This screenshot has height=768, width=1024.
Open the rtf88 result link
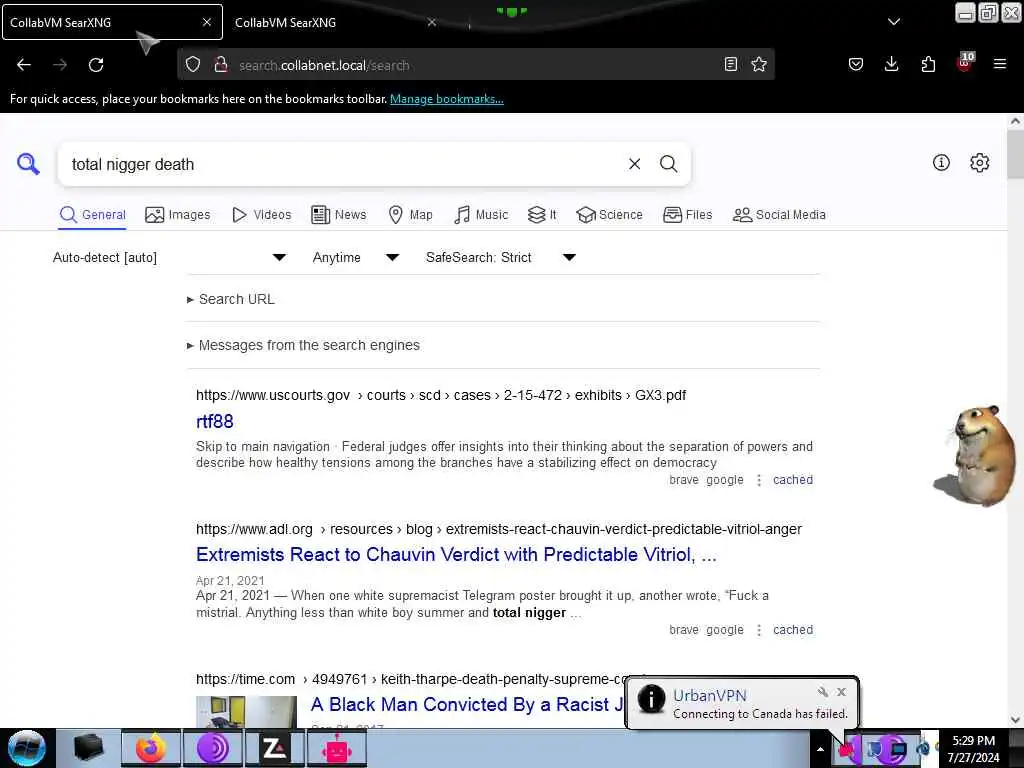[215, 421]
